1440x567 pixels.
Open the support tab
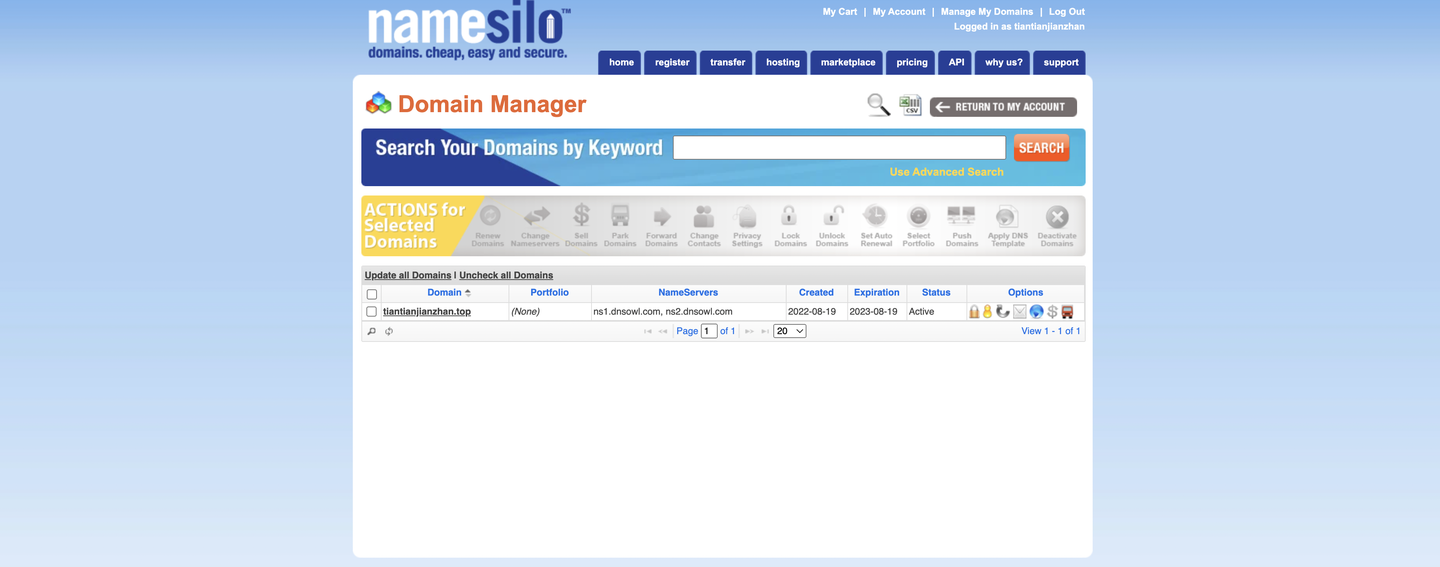pos(1060,63)
